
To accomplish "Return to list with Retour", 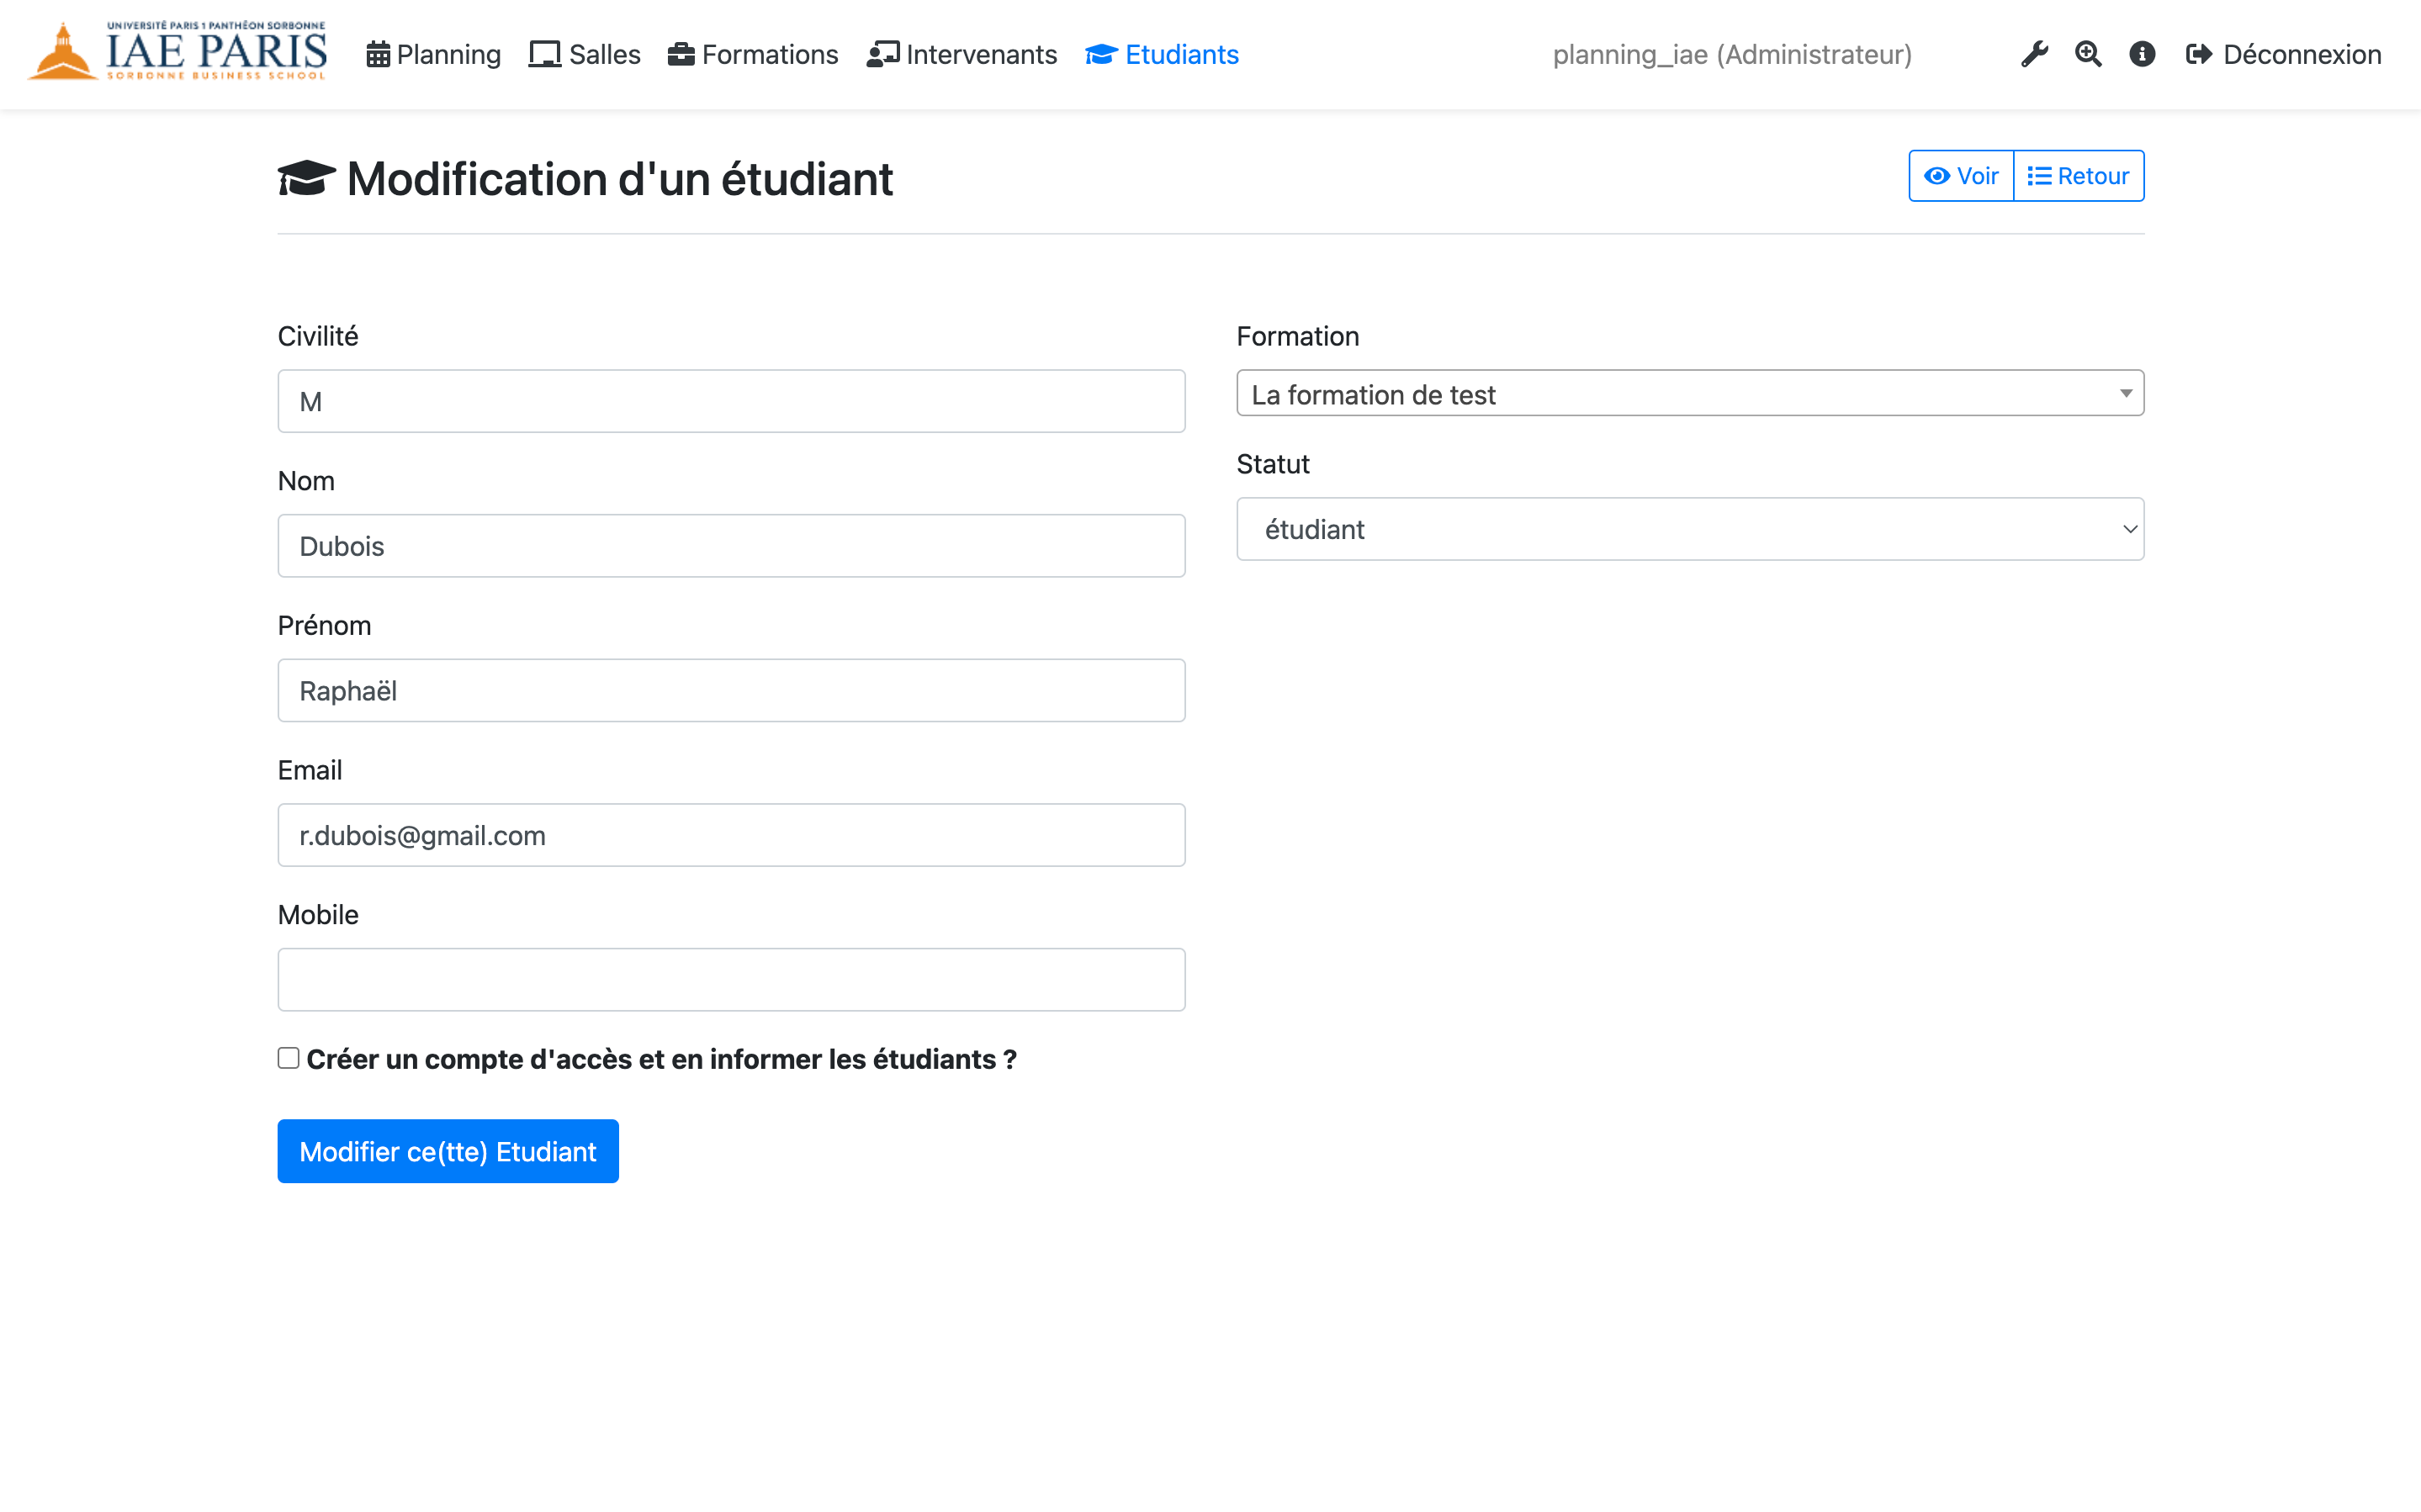I will pyautogui.click(x=2078, y=176).
